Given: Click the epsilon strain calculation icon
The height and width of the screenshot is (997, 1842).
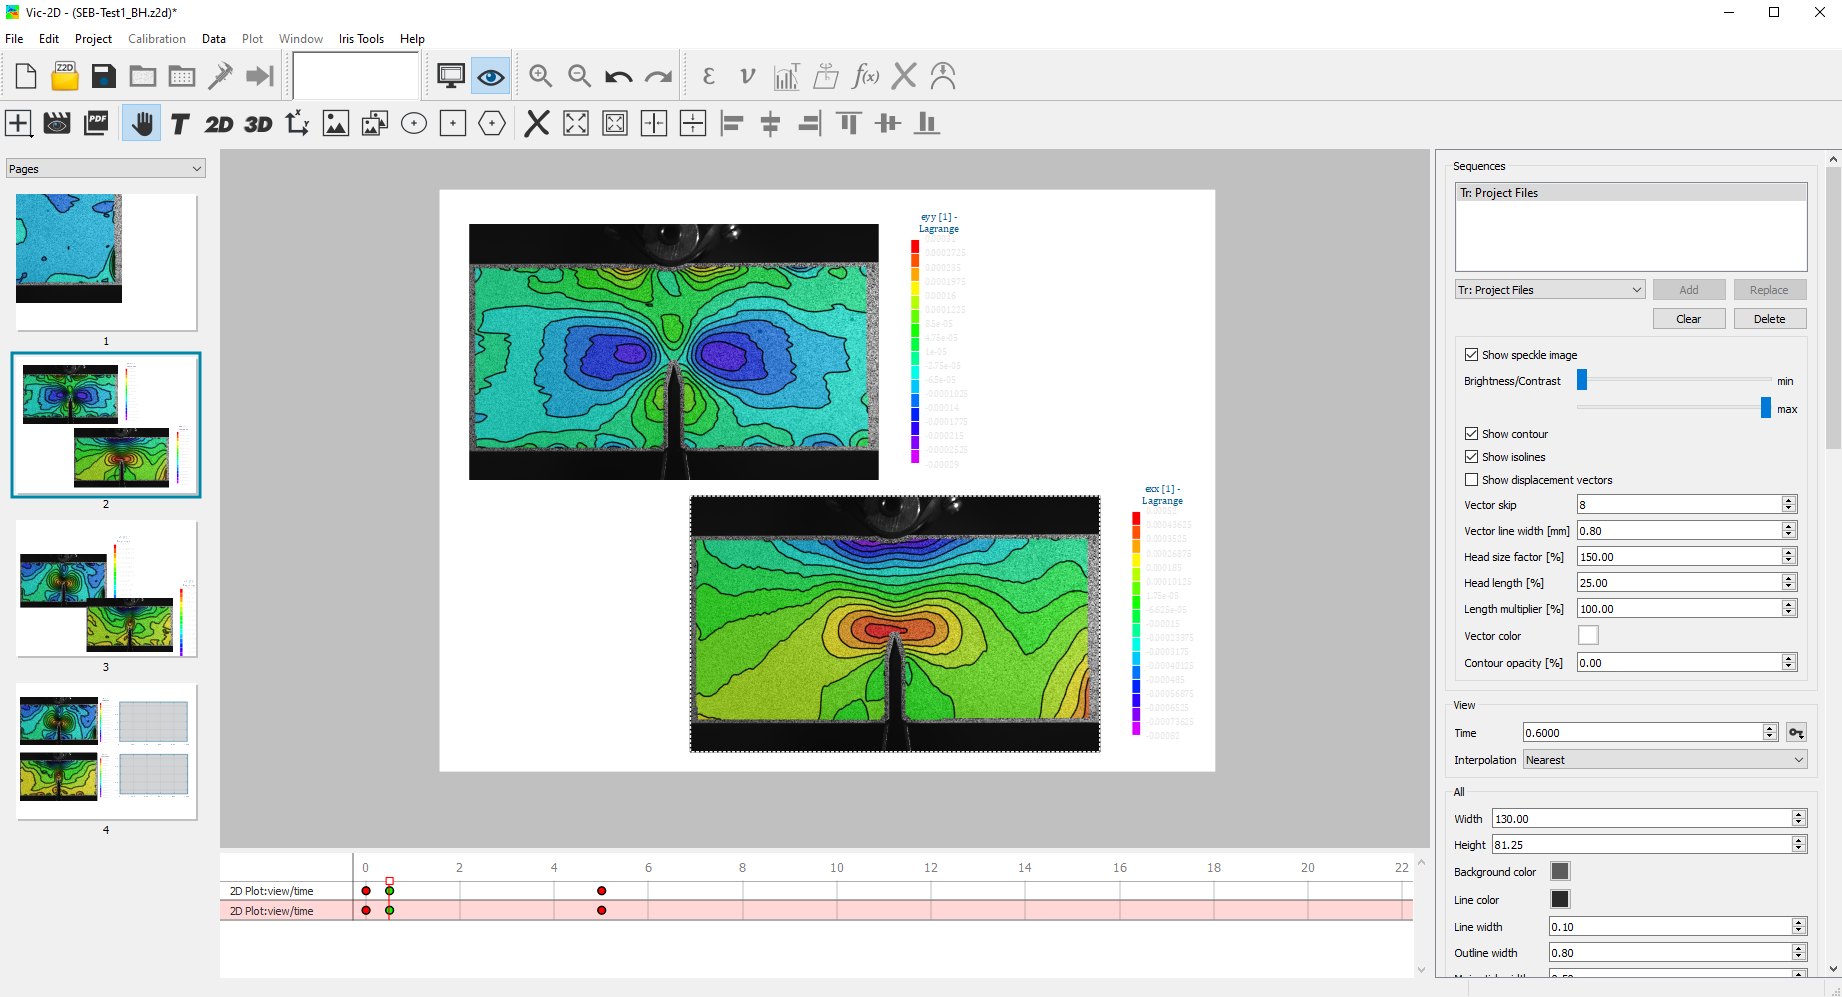Looking at the screenshot, I should [x=710, y=75].
